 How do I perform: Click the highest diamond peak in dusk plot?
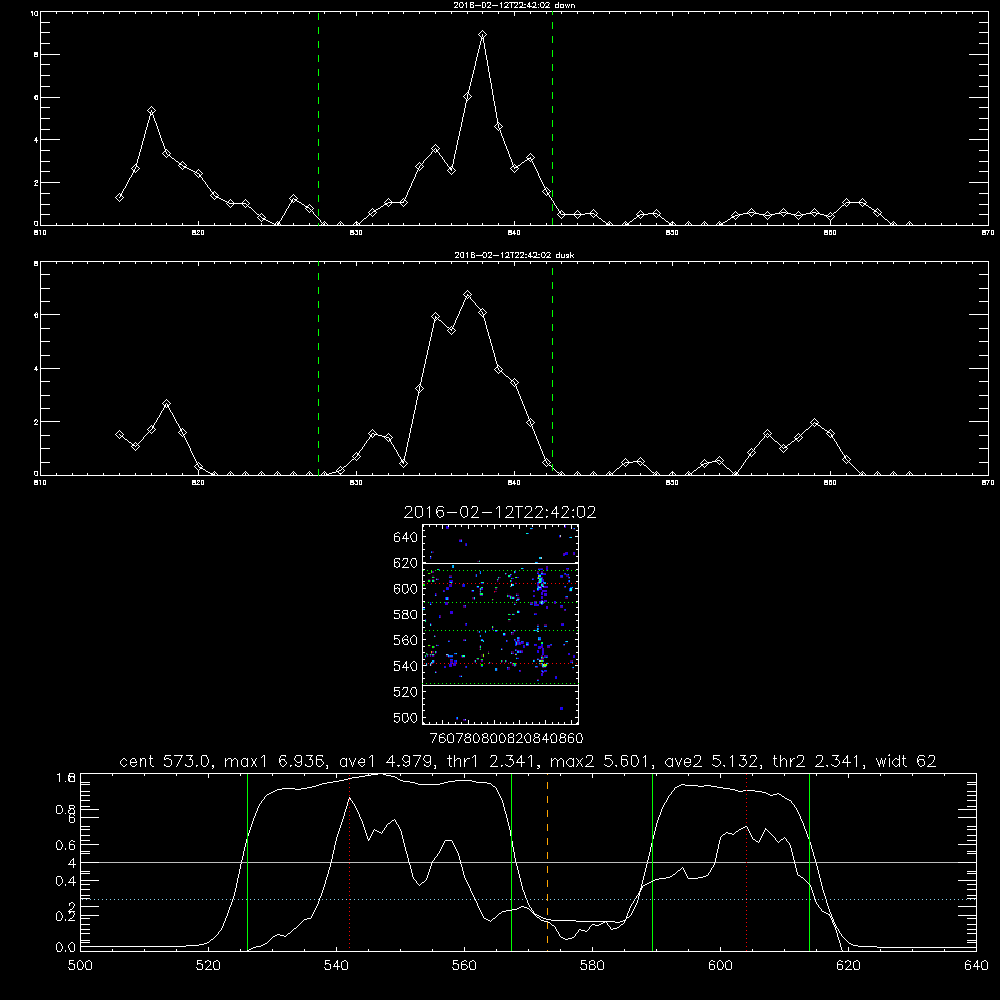(467, 295)
